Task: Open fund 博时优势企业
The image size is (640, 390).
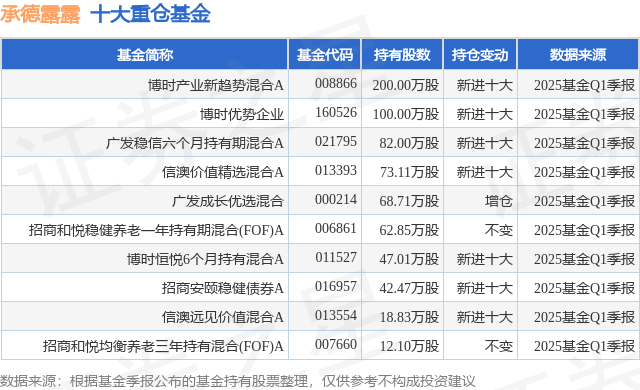Action: point(242,114)
